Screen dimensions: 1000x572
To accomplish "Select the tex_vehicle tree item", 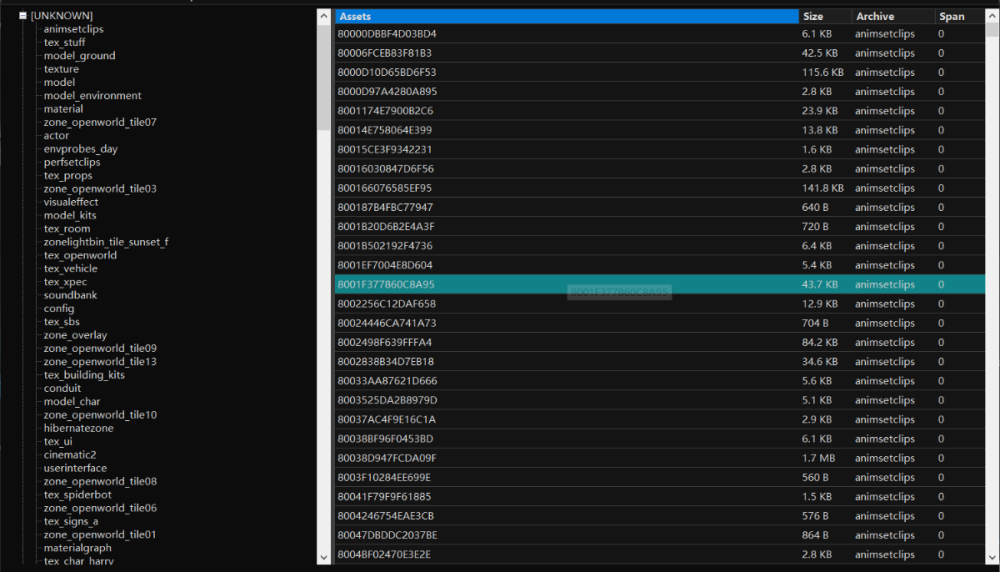I will [71, 268].
